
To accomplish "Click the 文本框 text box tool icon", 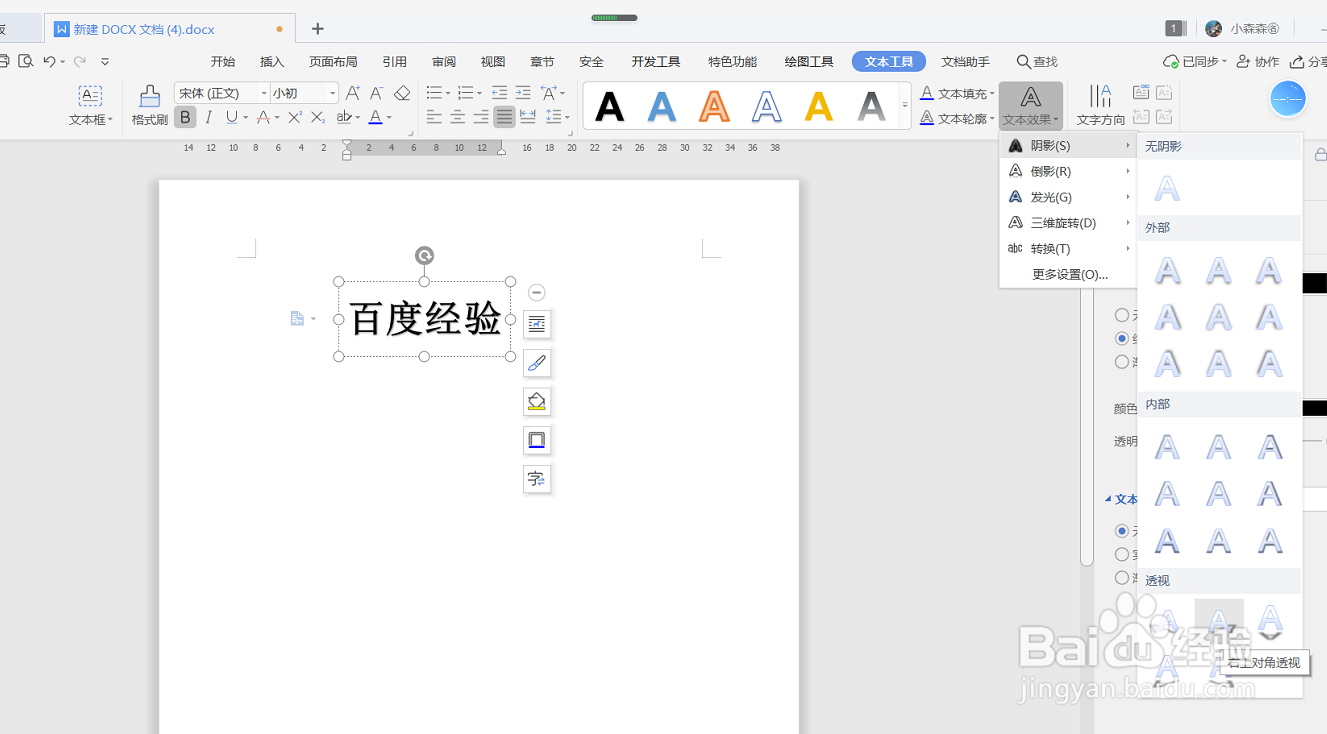I will (90, 96).
